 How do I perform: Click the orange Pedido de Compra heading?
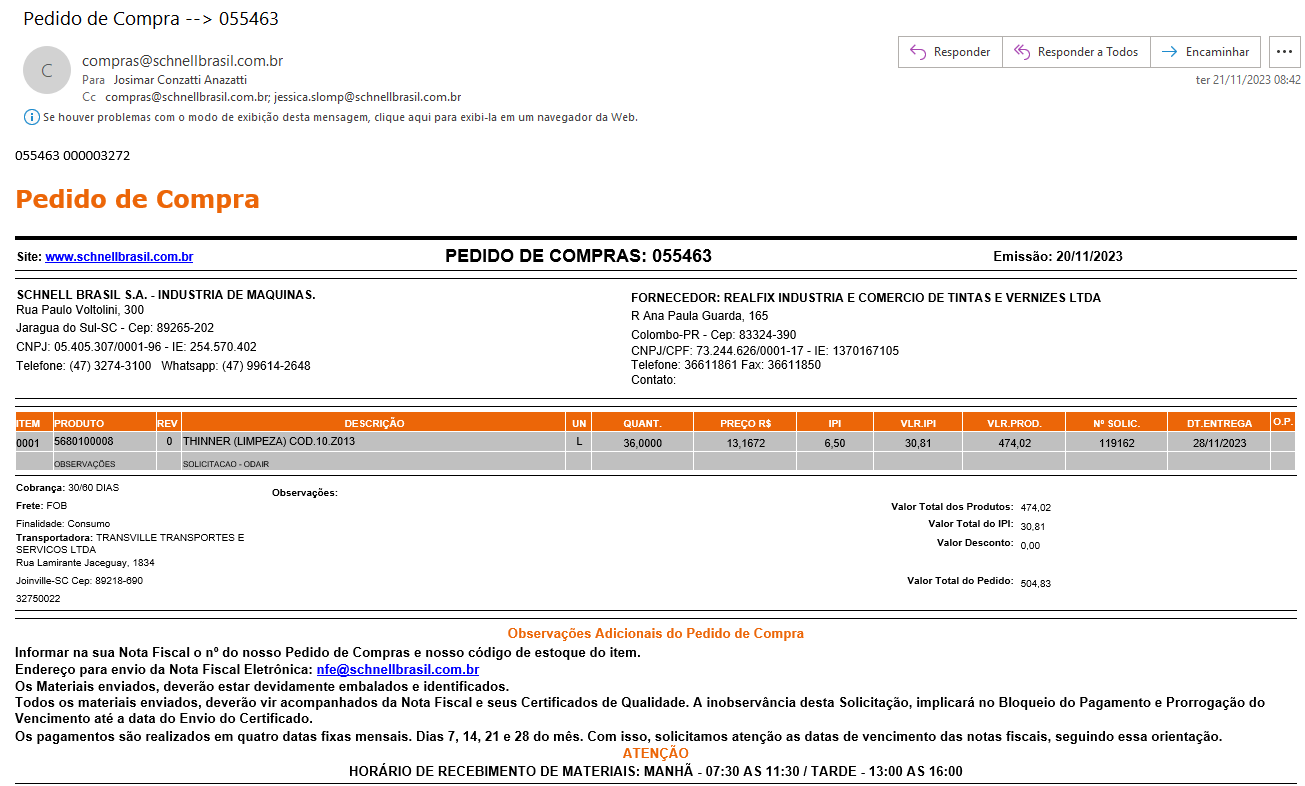click(x=137, y=199)
